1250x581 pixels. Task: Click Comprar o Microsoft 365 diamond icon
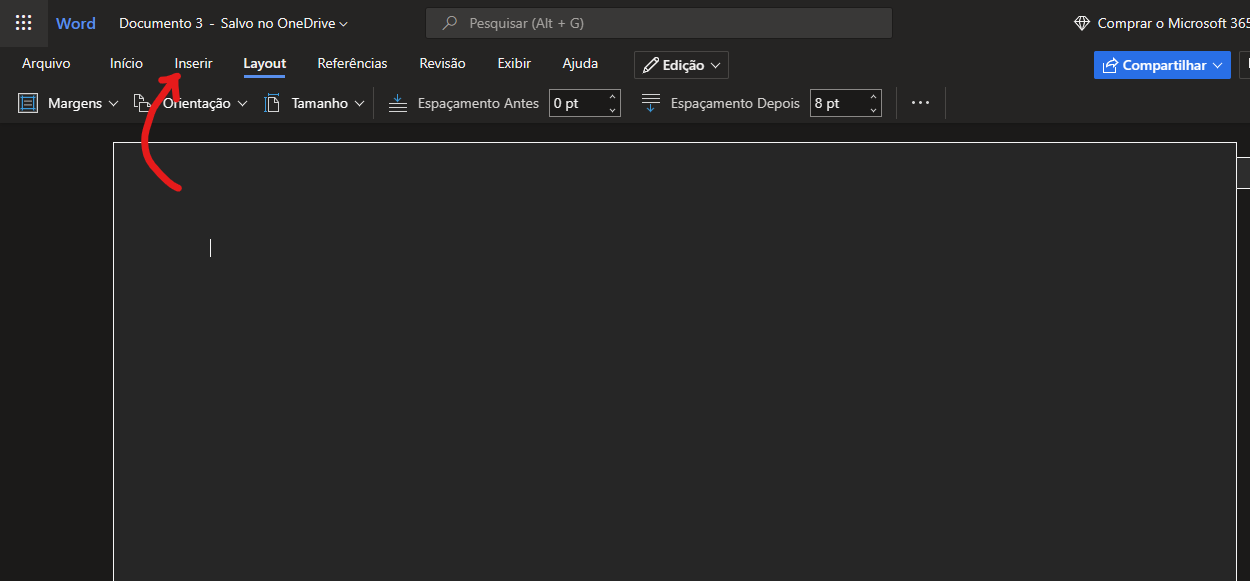[x=1081, y=23]
